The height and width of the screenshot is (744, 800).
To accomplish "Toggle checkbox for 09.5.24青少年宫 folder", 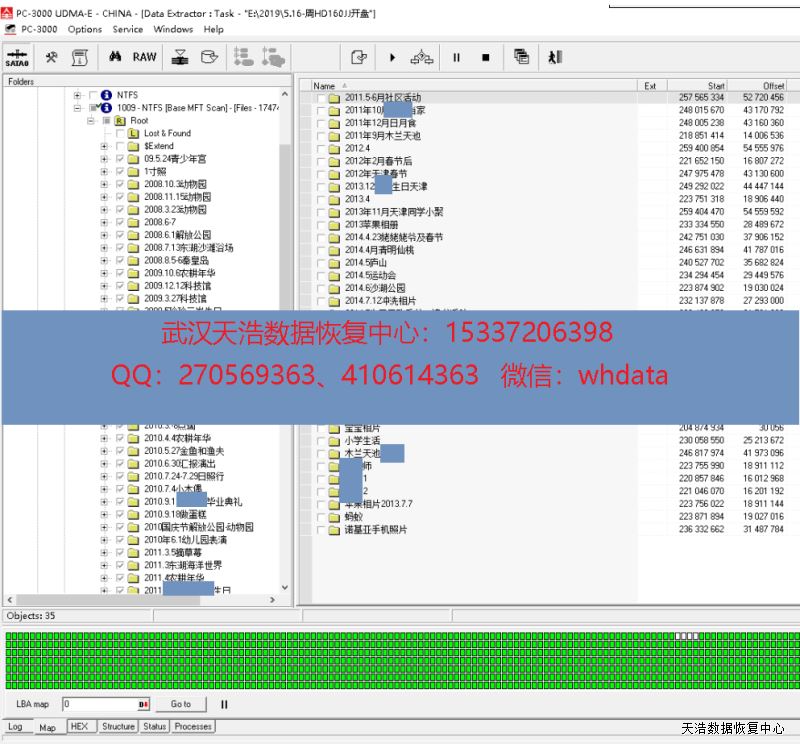I will click(120, 158).
